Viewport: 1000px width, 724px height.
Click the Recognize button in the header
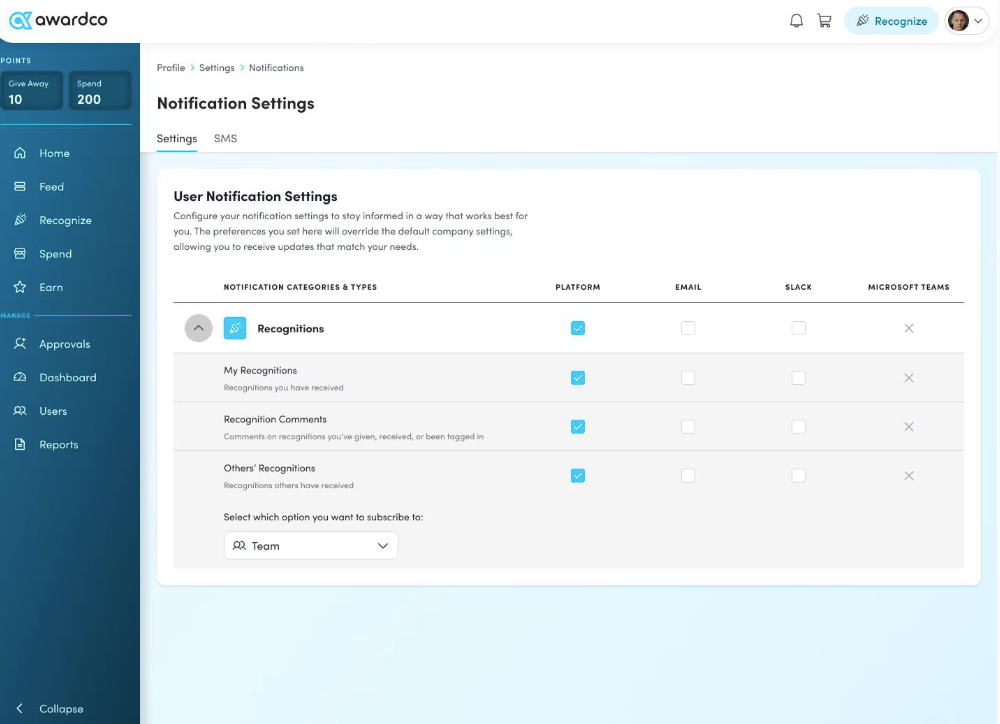click(x=891, y=20)
